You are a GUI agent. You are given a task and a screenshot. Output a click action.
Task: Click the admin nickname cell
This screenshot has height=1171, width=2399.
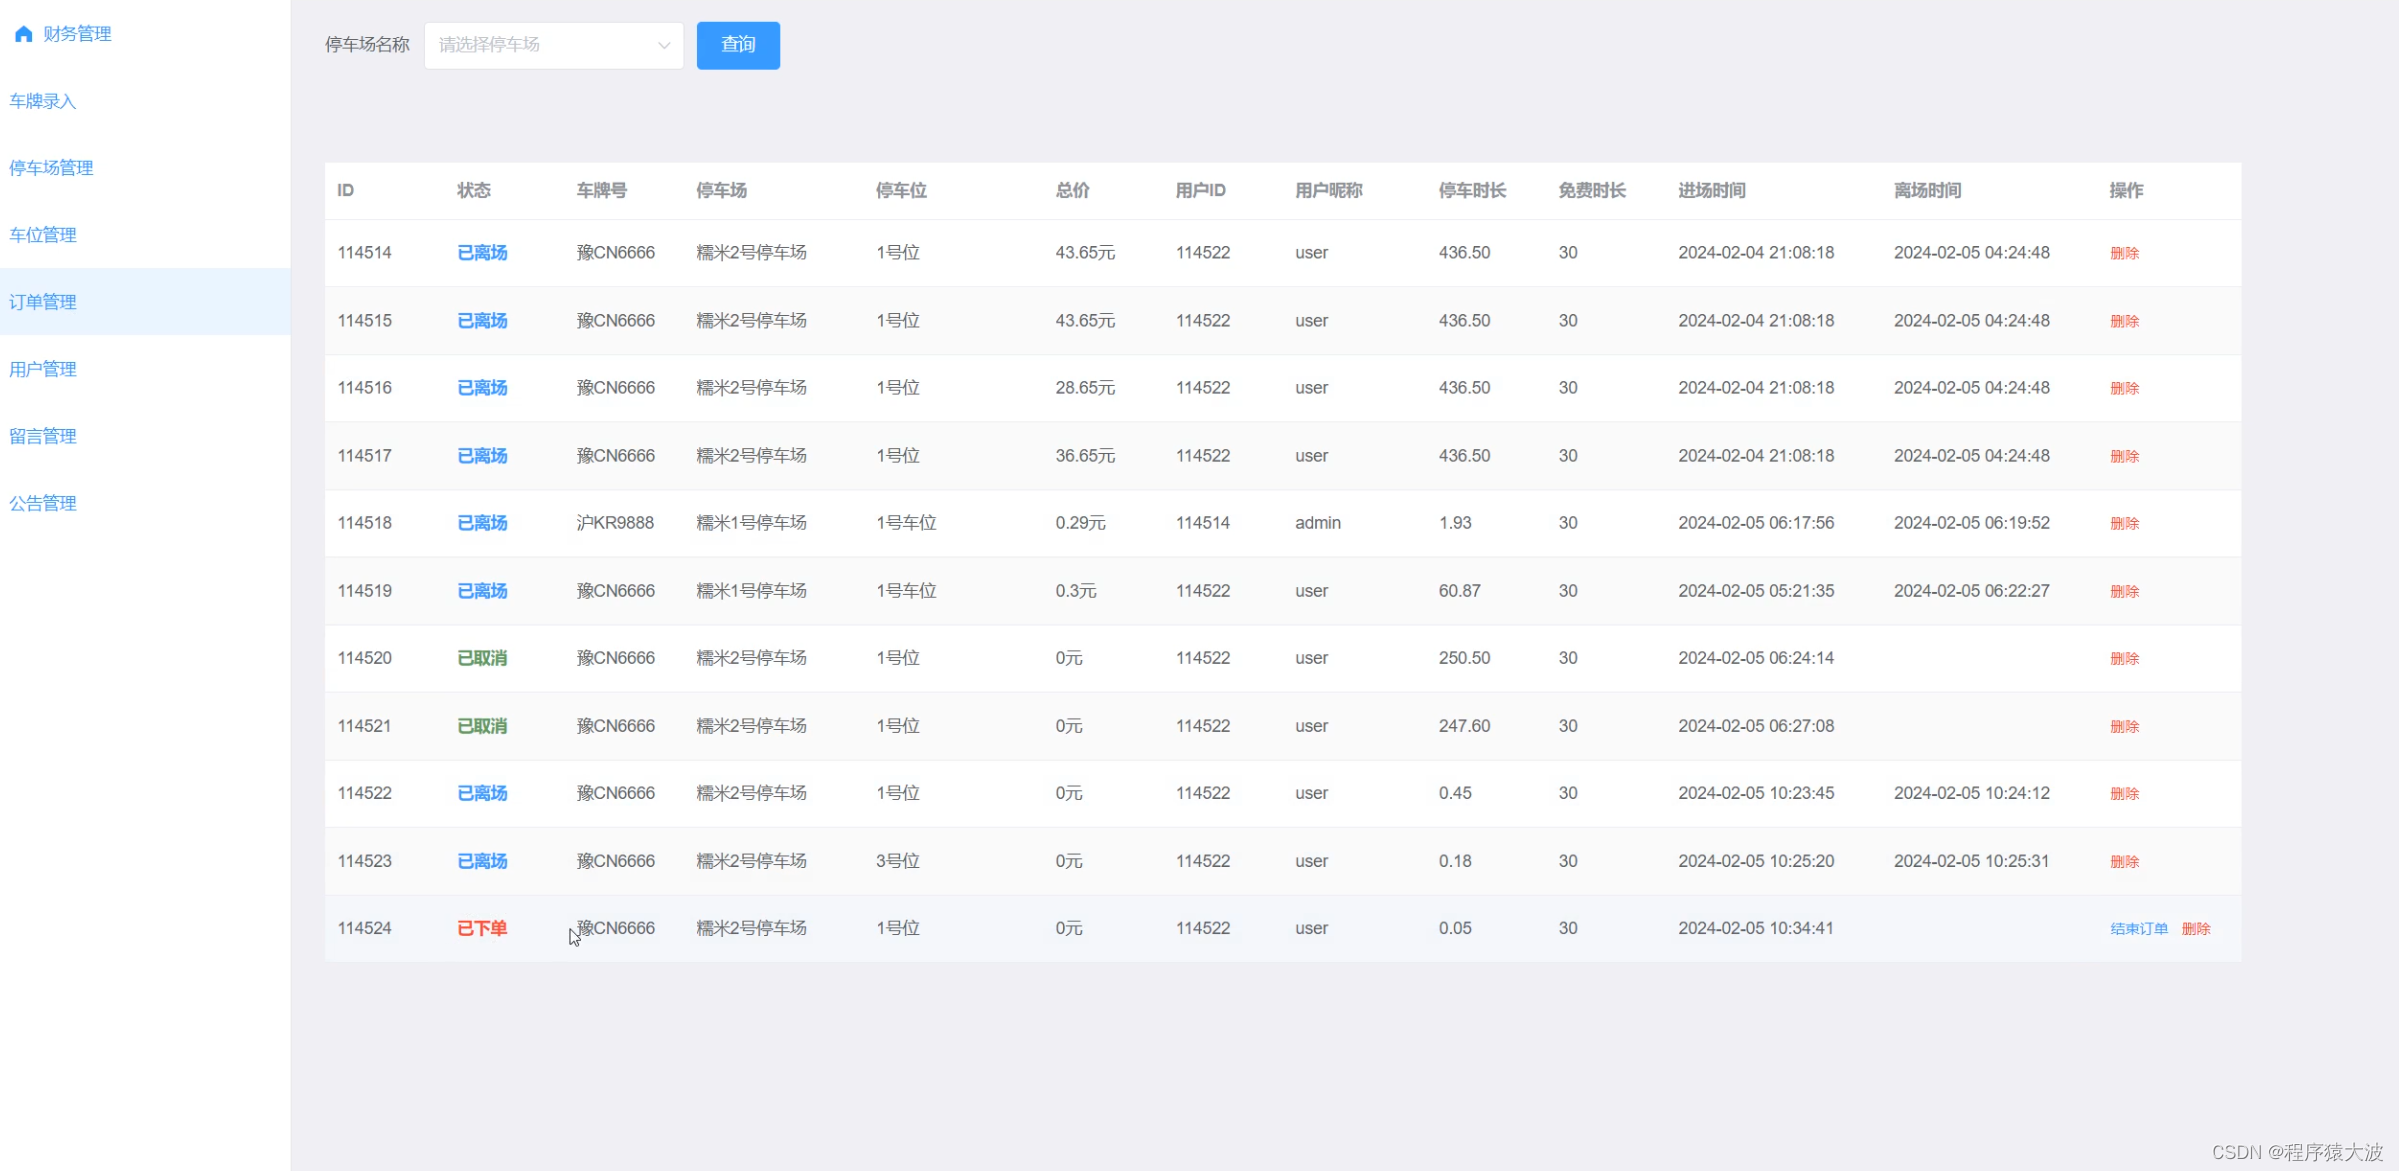pyautogui.click(x=1318, y=523)
